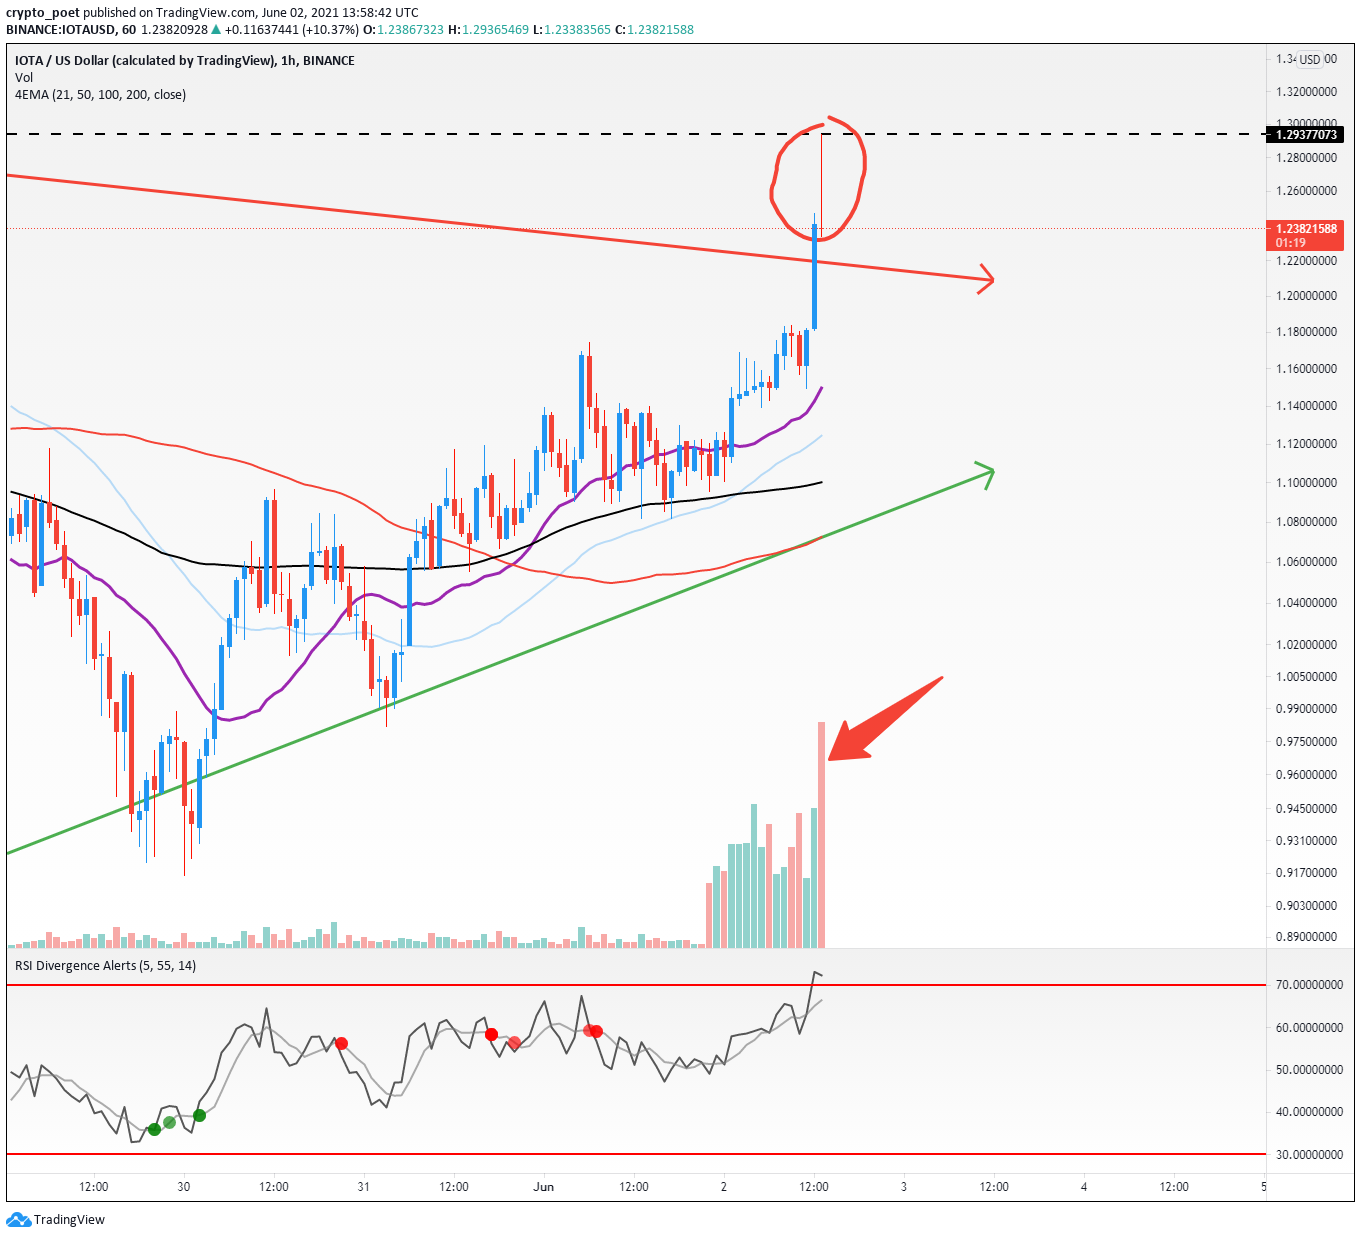Click the L:1.23383565 low value
The width and height of the screenshot is (1361, 1238).
571,30
